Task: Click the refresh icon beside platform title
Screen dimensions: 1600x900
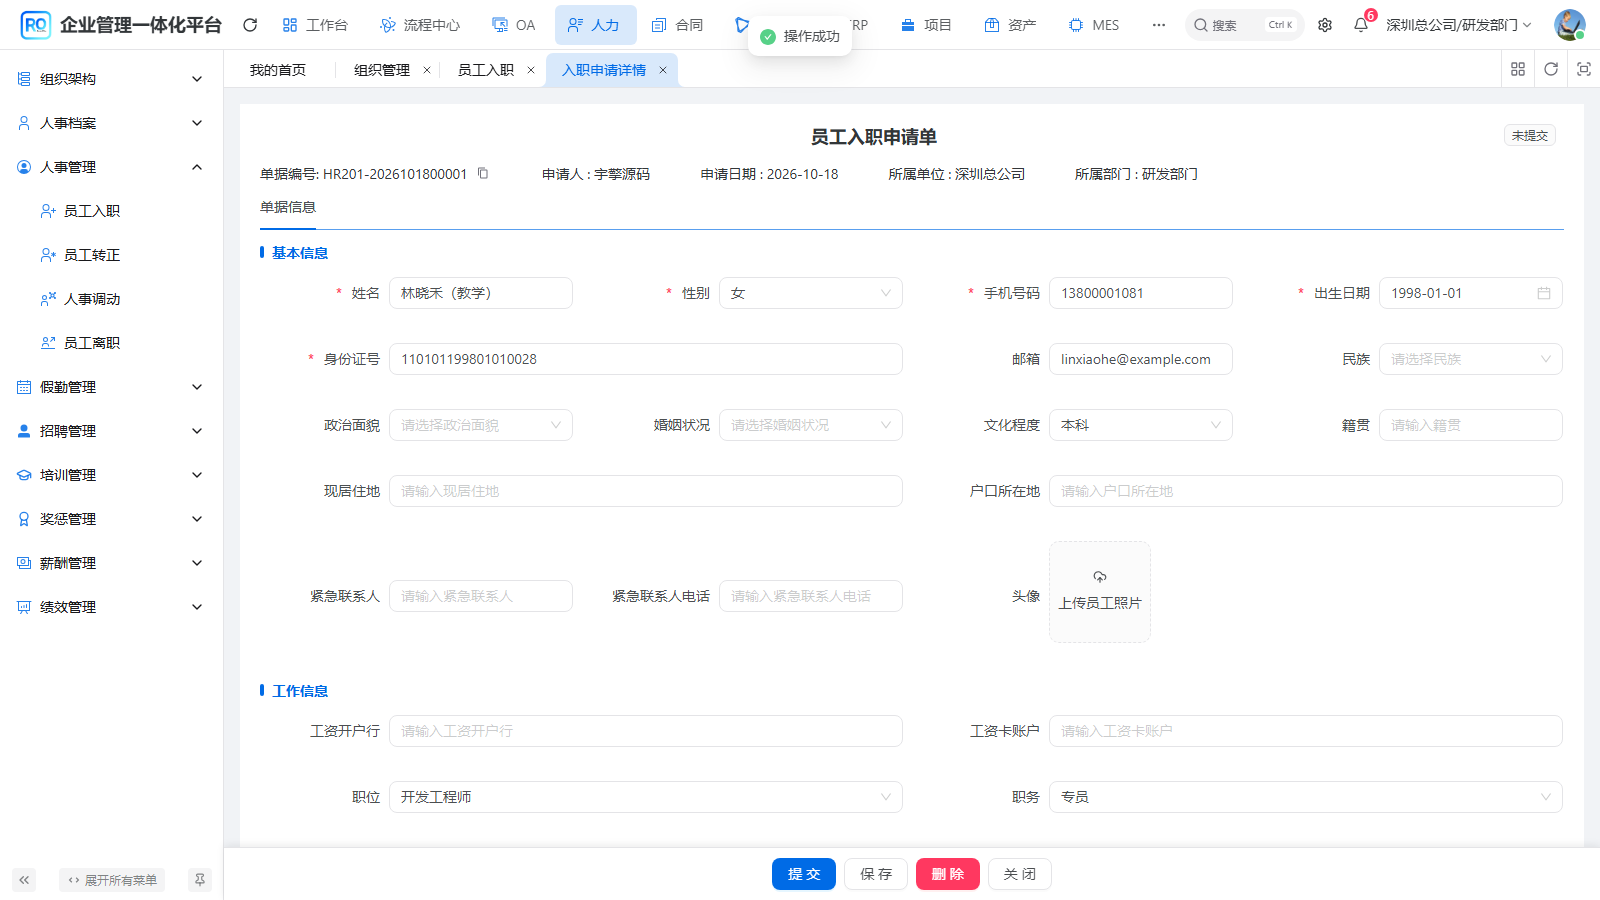Action: coord(250,25)
